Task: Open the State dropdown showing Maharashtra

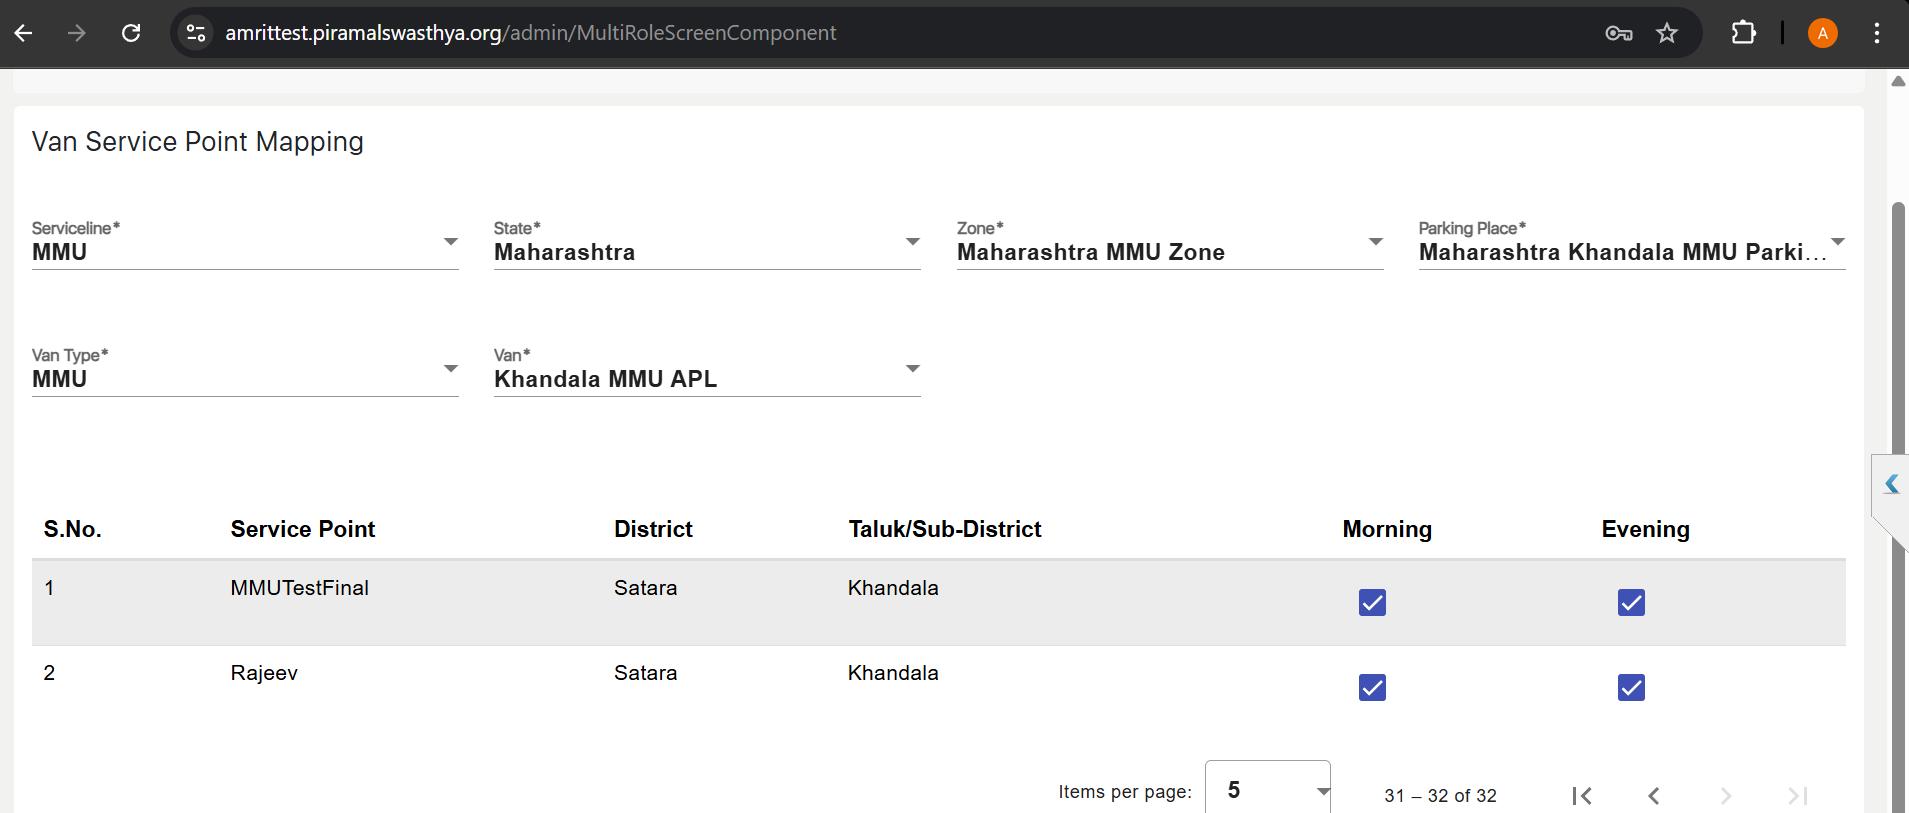Action: (x=707, y=251)
